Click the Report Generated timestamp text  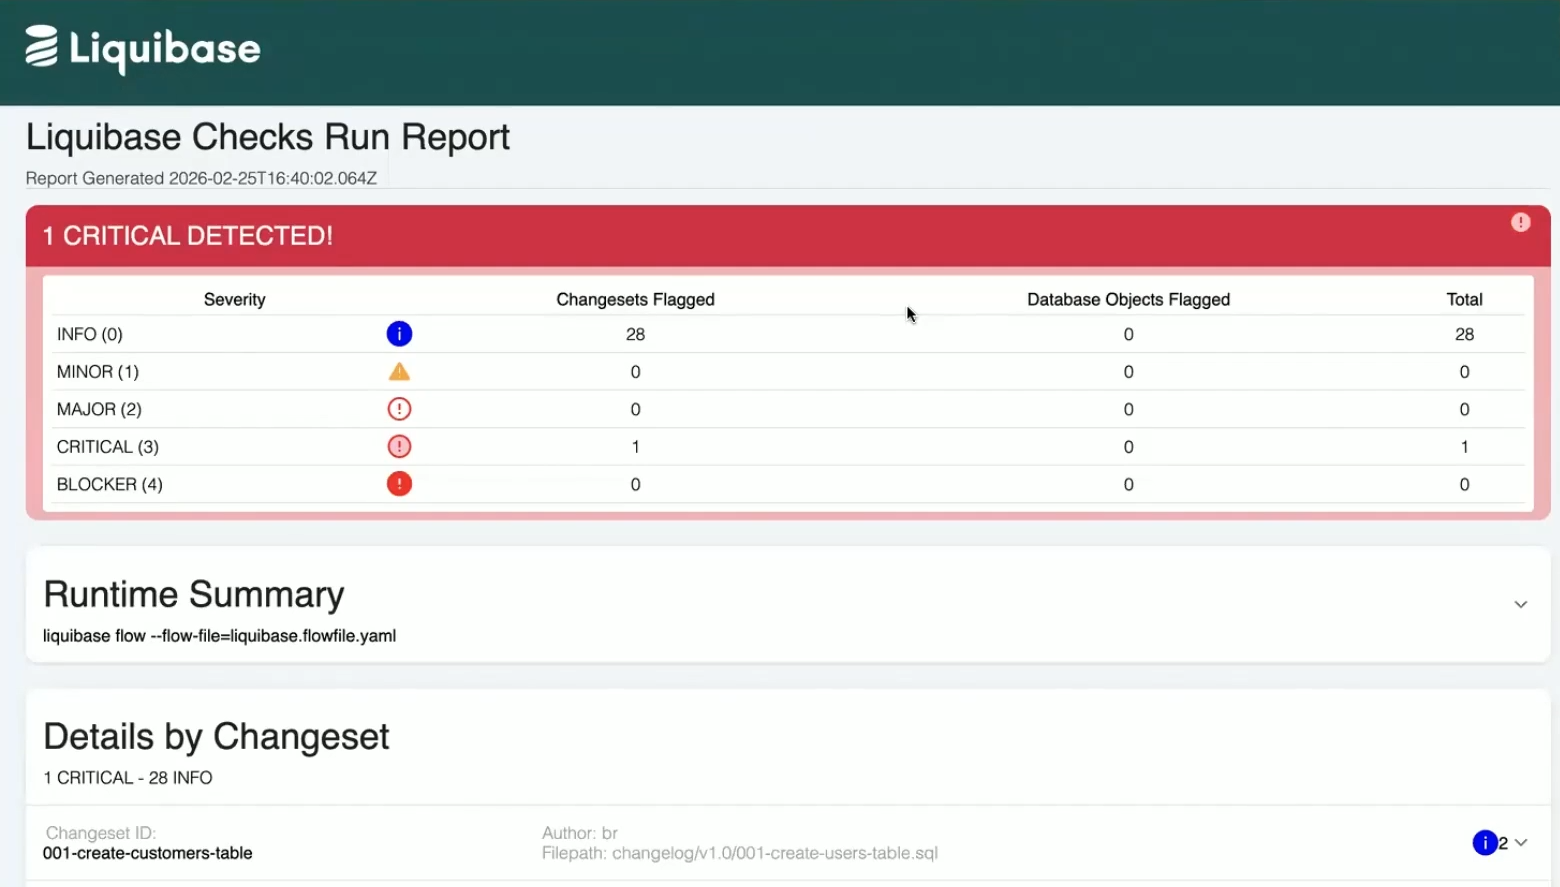[x=201, y=178]
